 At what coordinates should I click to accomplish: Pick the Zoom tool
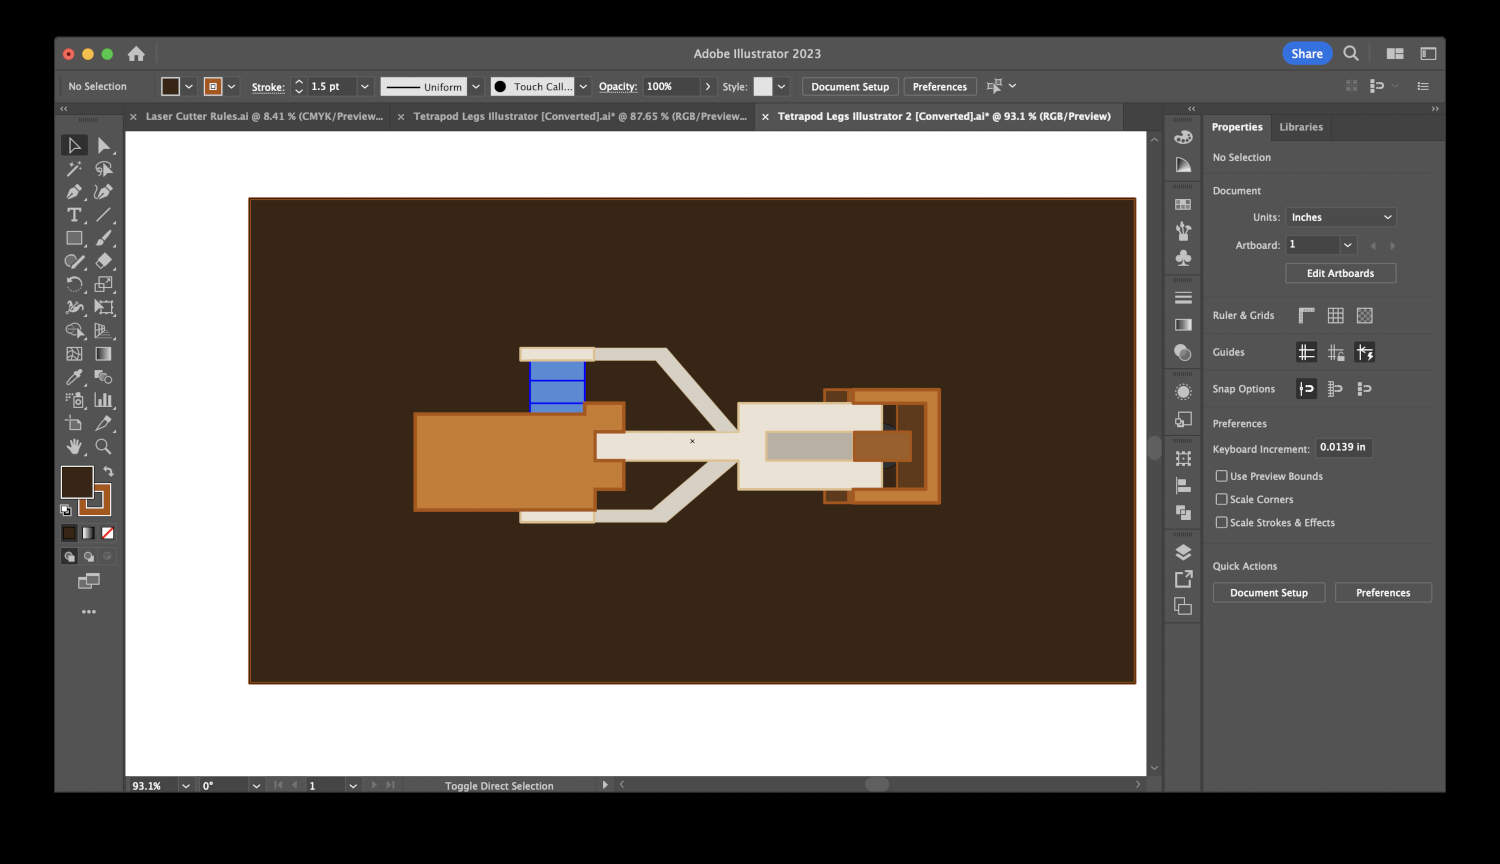click(103, 446)
